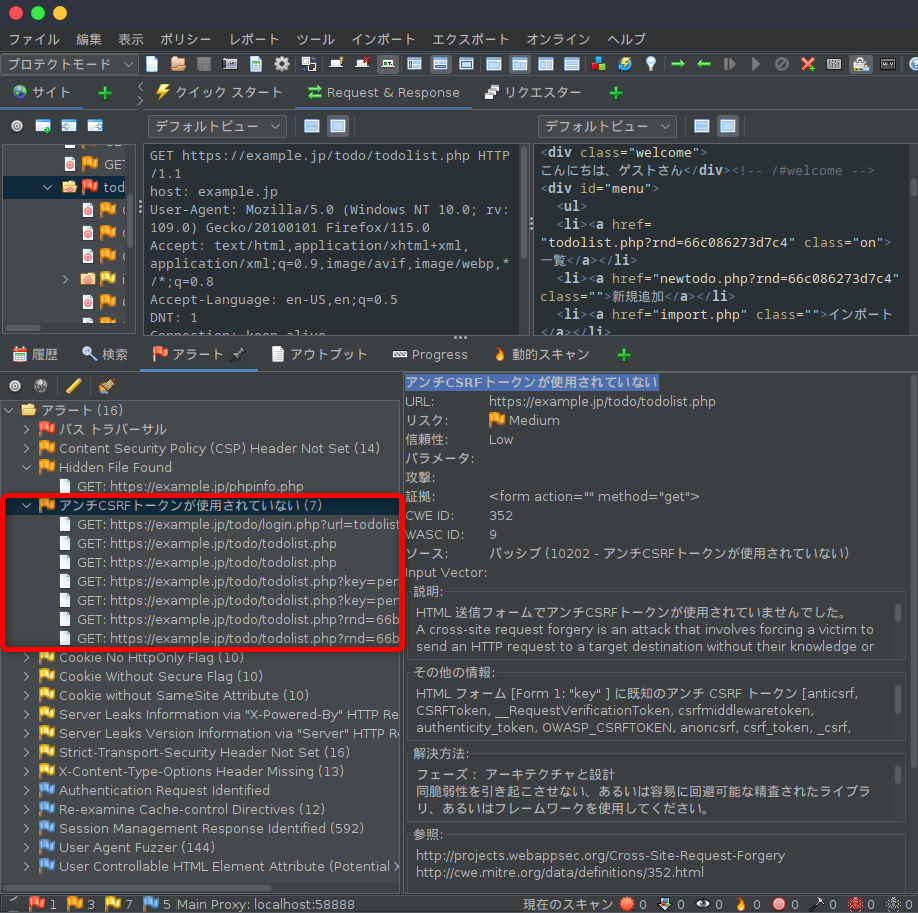Save the session via the save icon
Viewport: 918px width, 913px height.
point(202,63)
